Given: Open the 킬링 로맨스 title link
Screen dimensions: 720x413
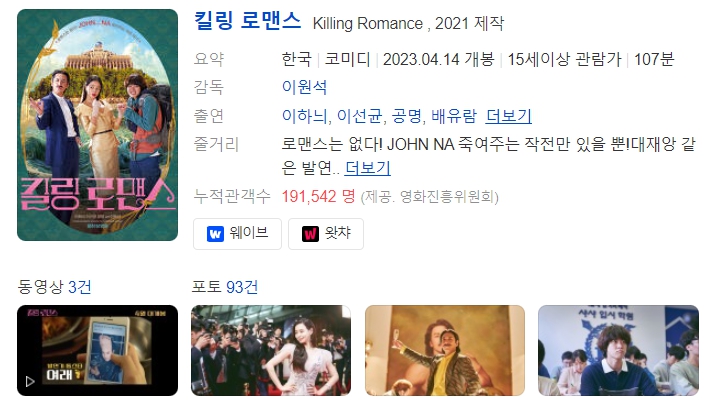Looking at the screenshot, I should (247, 21).
